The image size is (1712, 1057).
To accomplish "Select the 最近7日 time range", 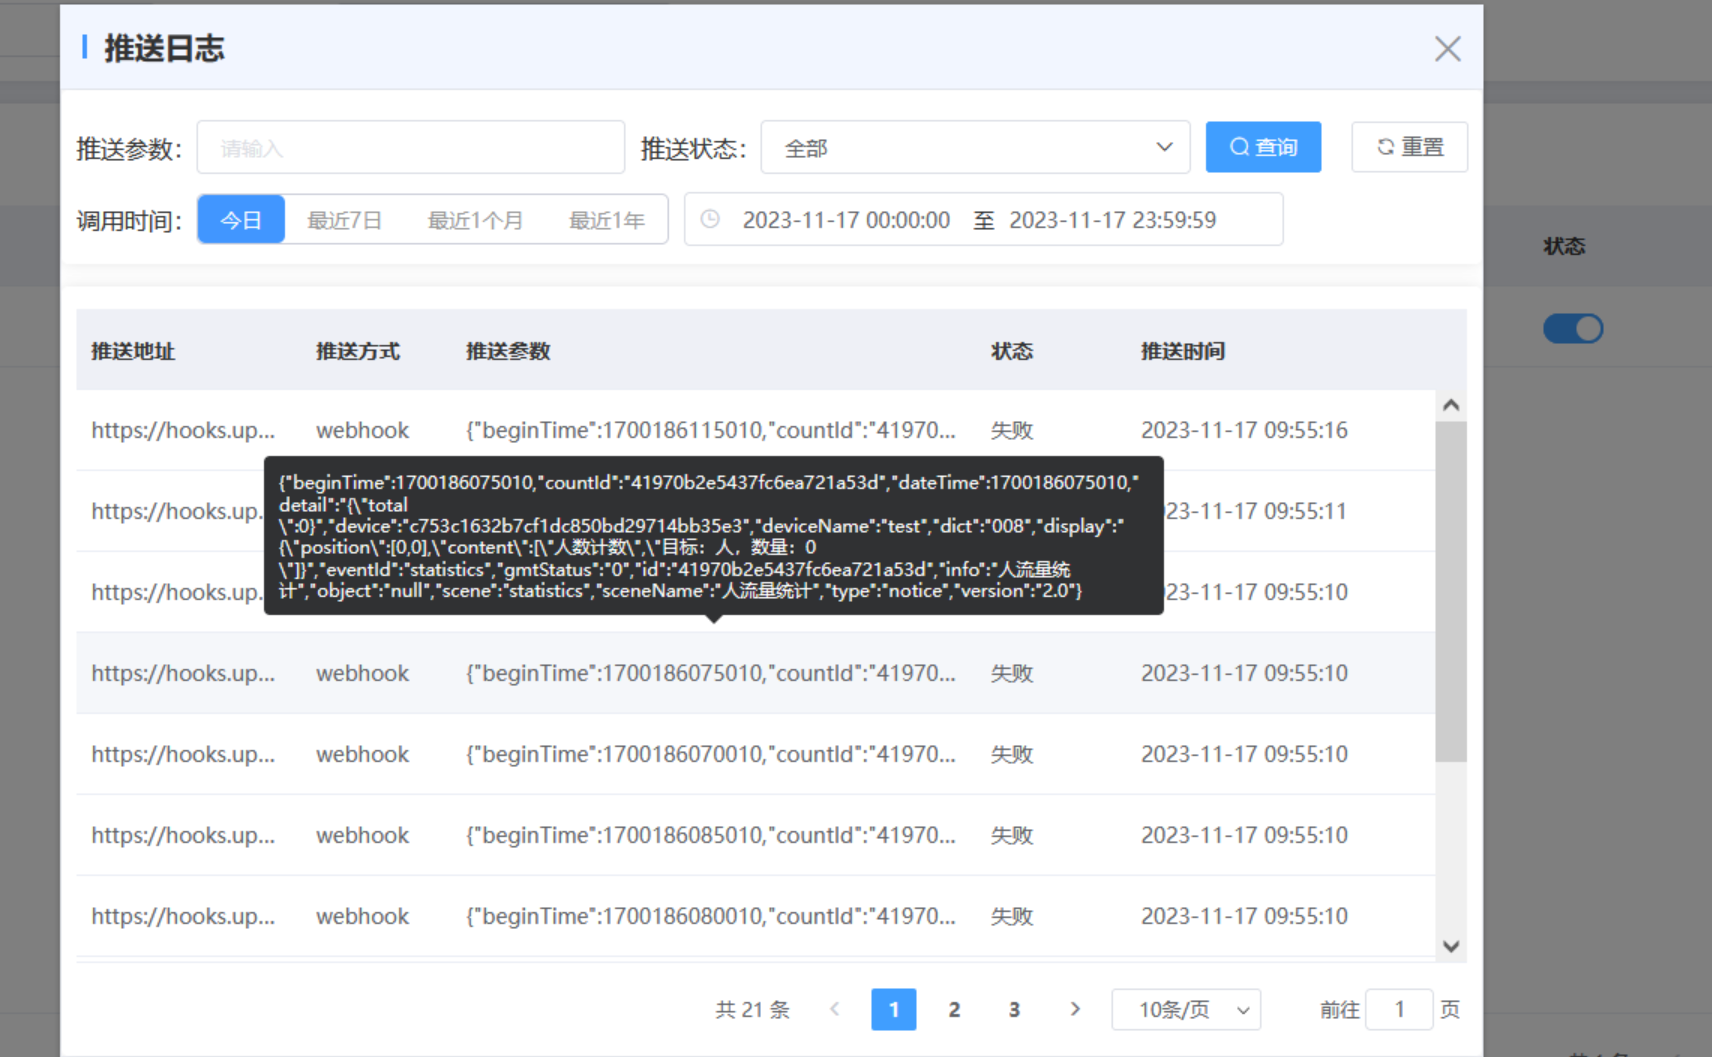I will 344,220.
